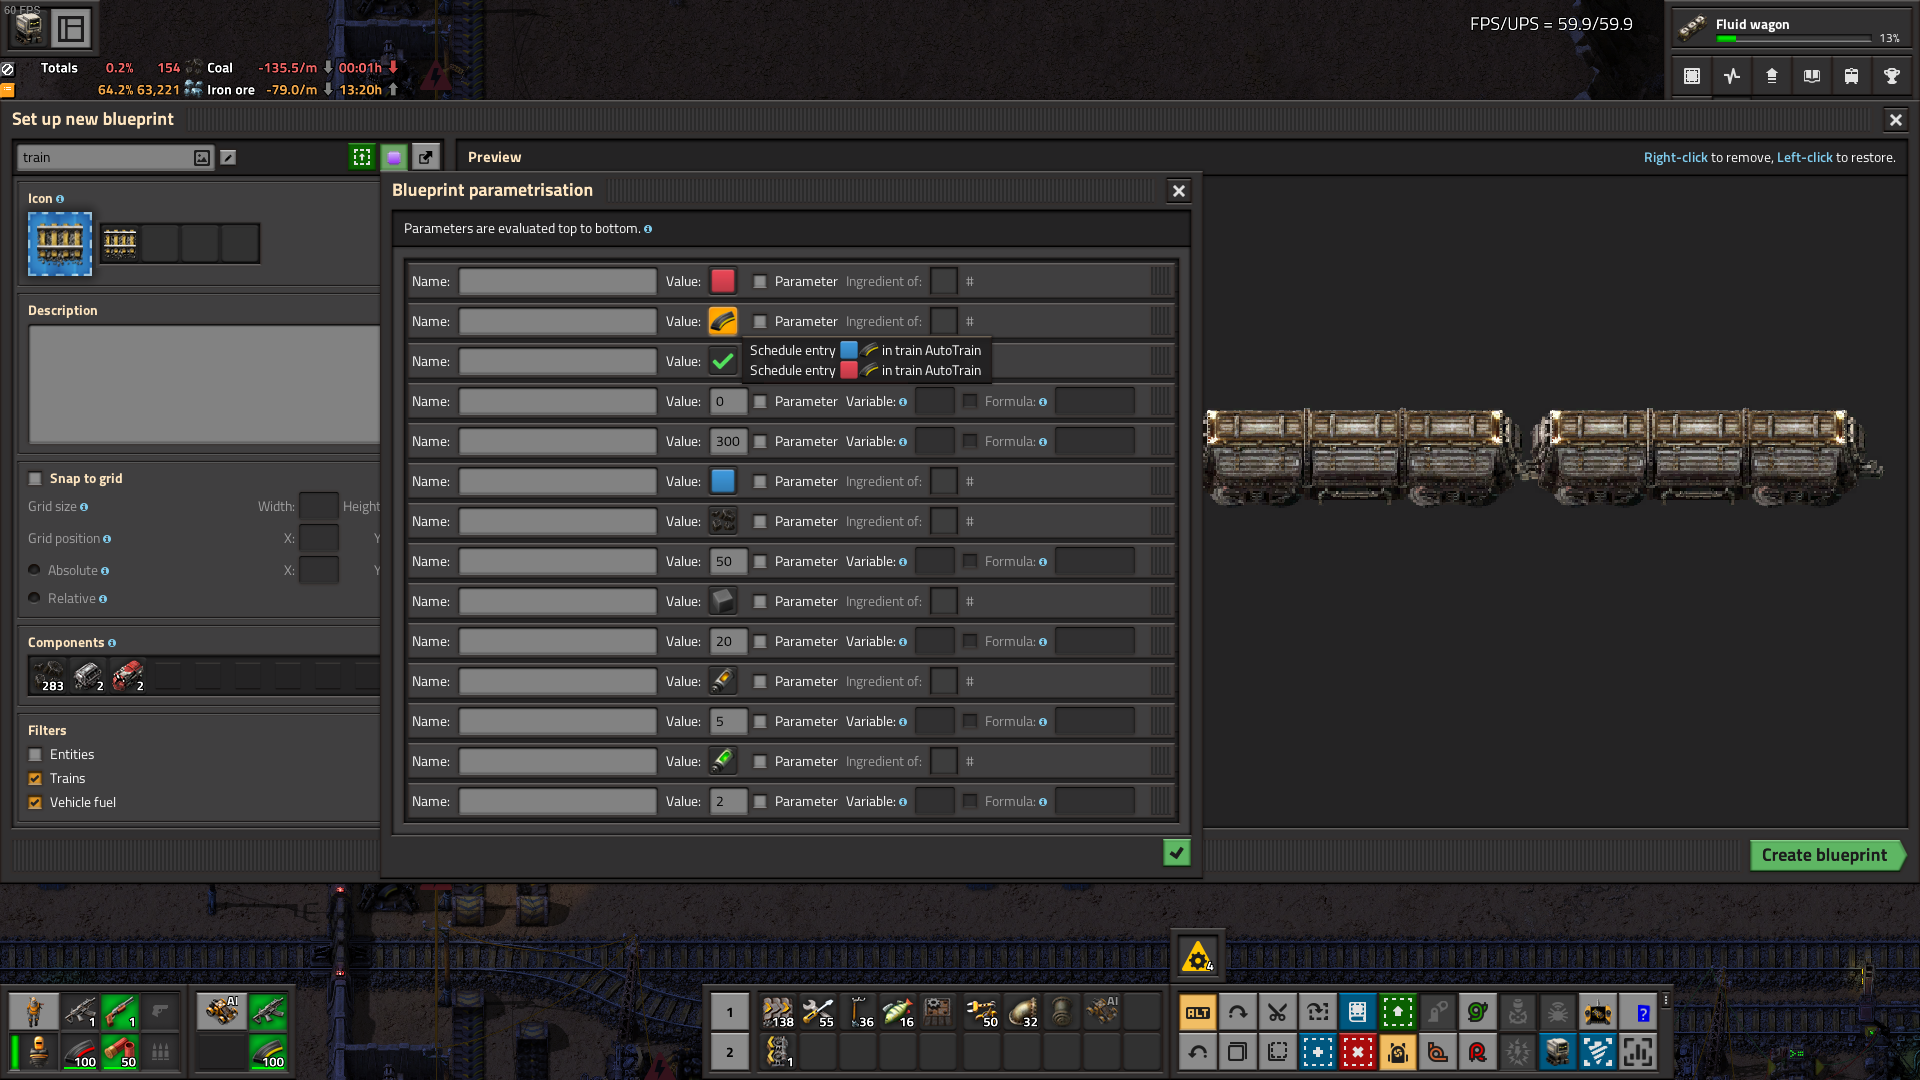Click the copy shortcut icon
The height and width of the screenshot is (1080, 1920).
click(1237, 1052)
